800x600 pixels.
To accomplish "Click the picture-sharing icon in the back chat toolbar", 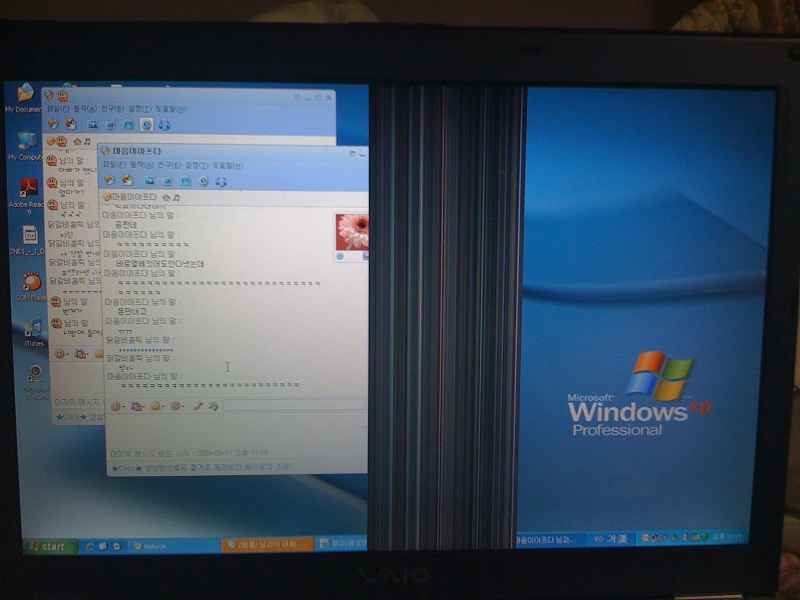I will coord(92,124).
